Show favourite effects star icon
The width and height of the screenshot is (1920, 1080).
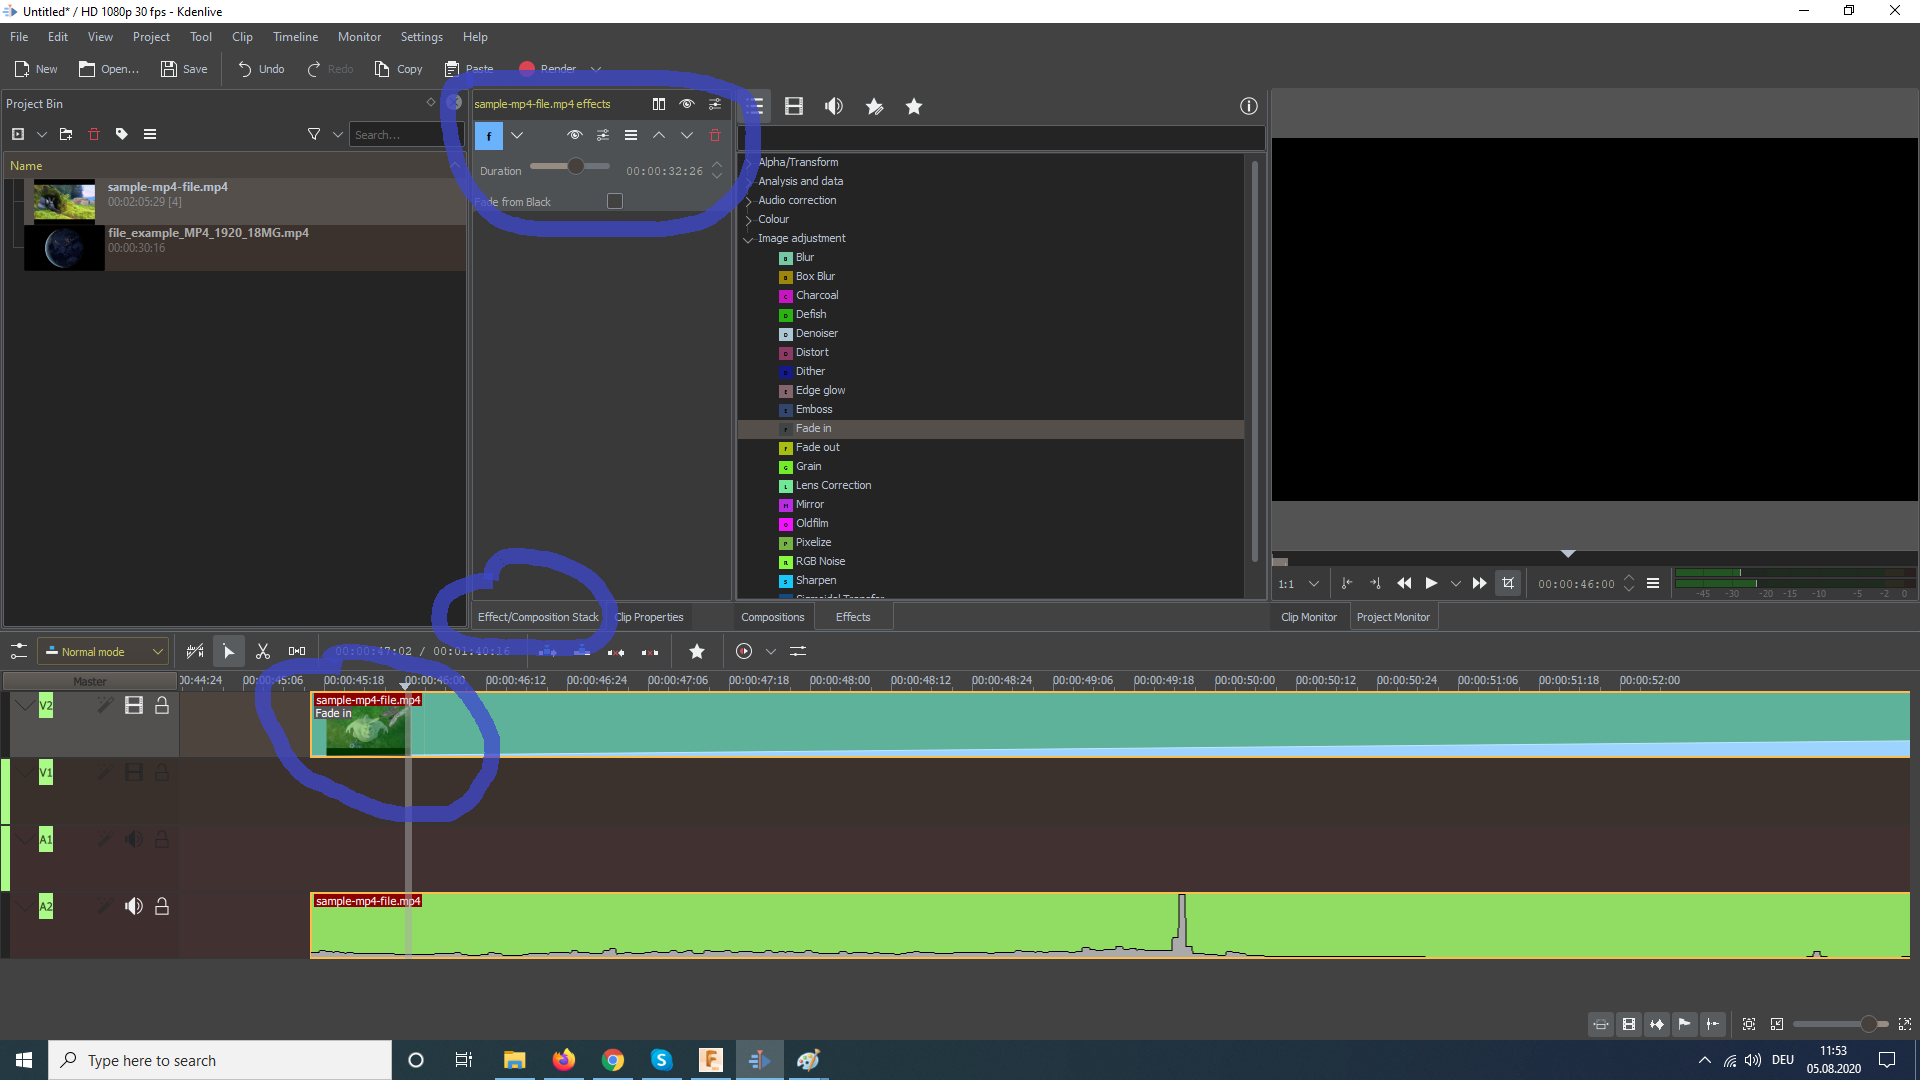tap(913, 106)
